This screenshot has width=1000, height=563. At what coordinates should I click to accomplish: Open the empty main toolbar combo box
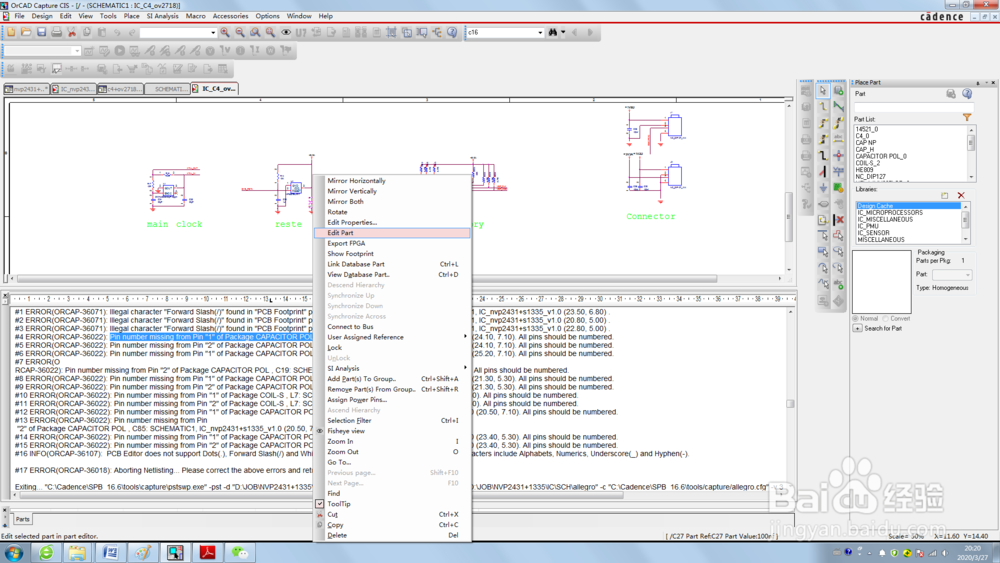pyautogui.click(x=213, y=33)
